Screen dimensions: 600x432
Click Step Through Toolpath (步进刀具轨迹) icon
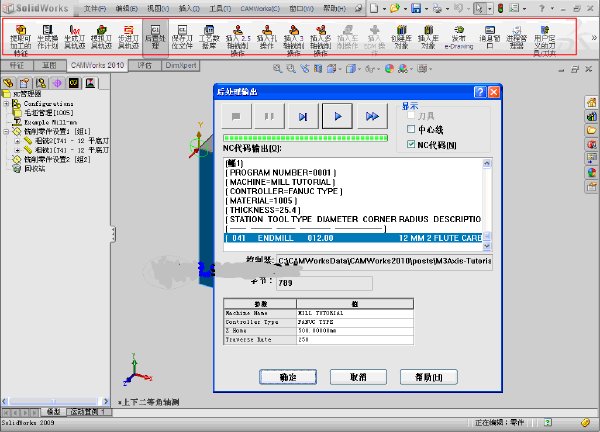pyautogui.click(x=128, y=37)
